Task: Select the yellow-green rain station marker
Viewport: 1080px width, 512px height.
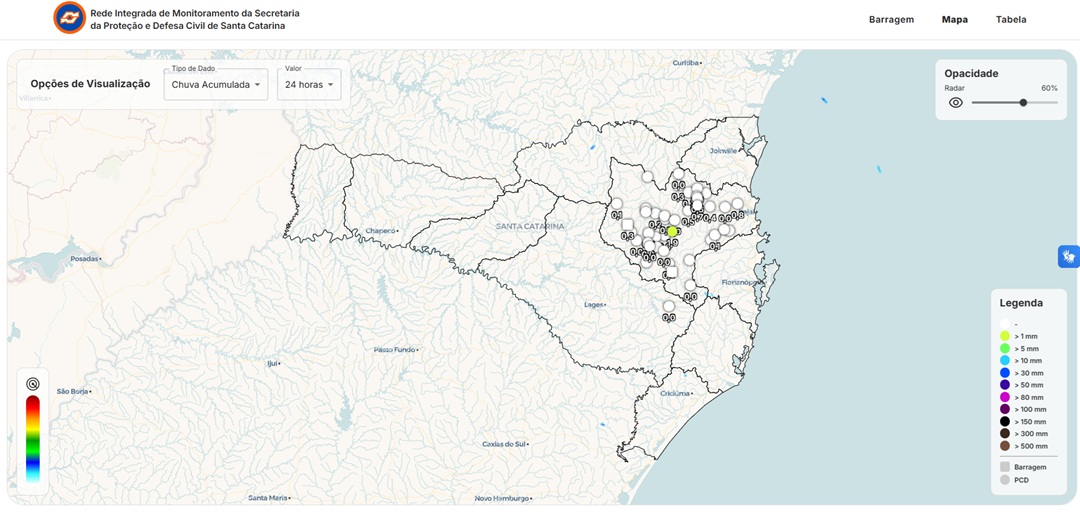Action: [673, 232]
